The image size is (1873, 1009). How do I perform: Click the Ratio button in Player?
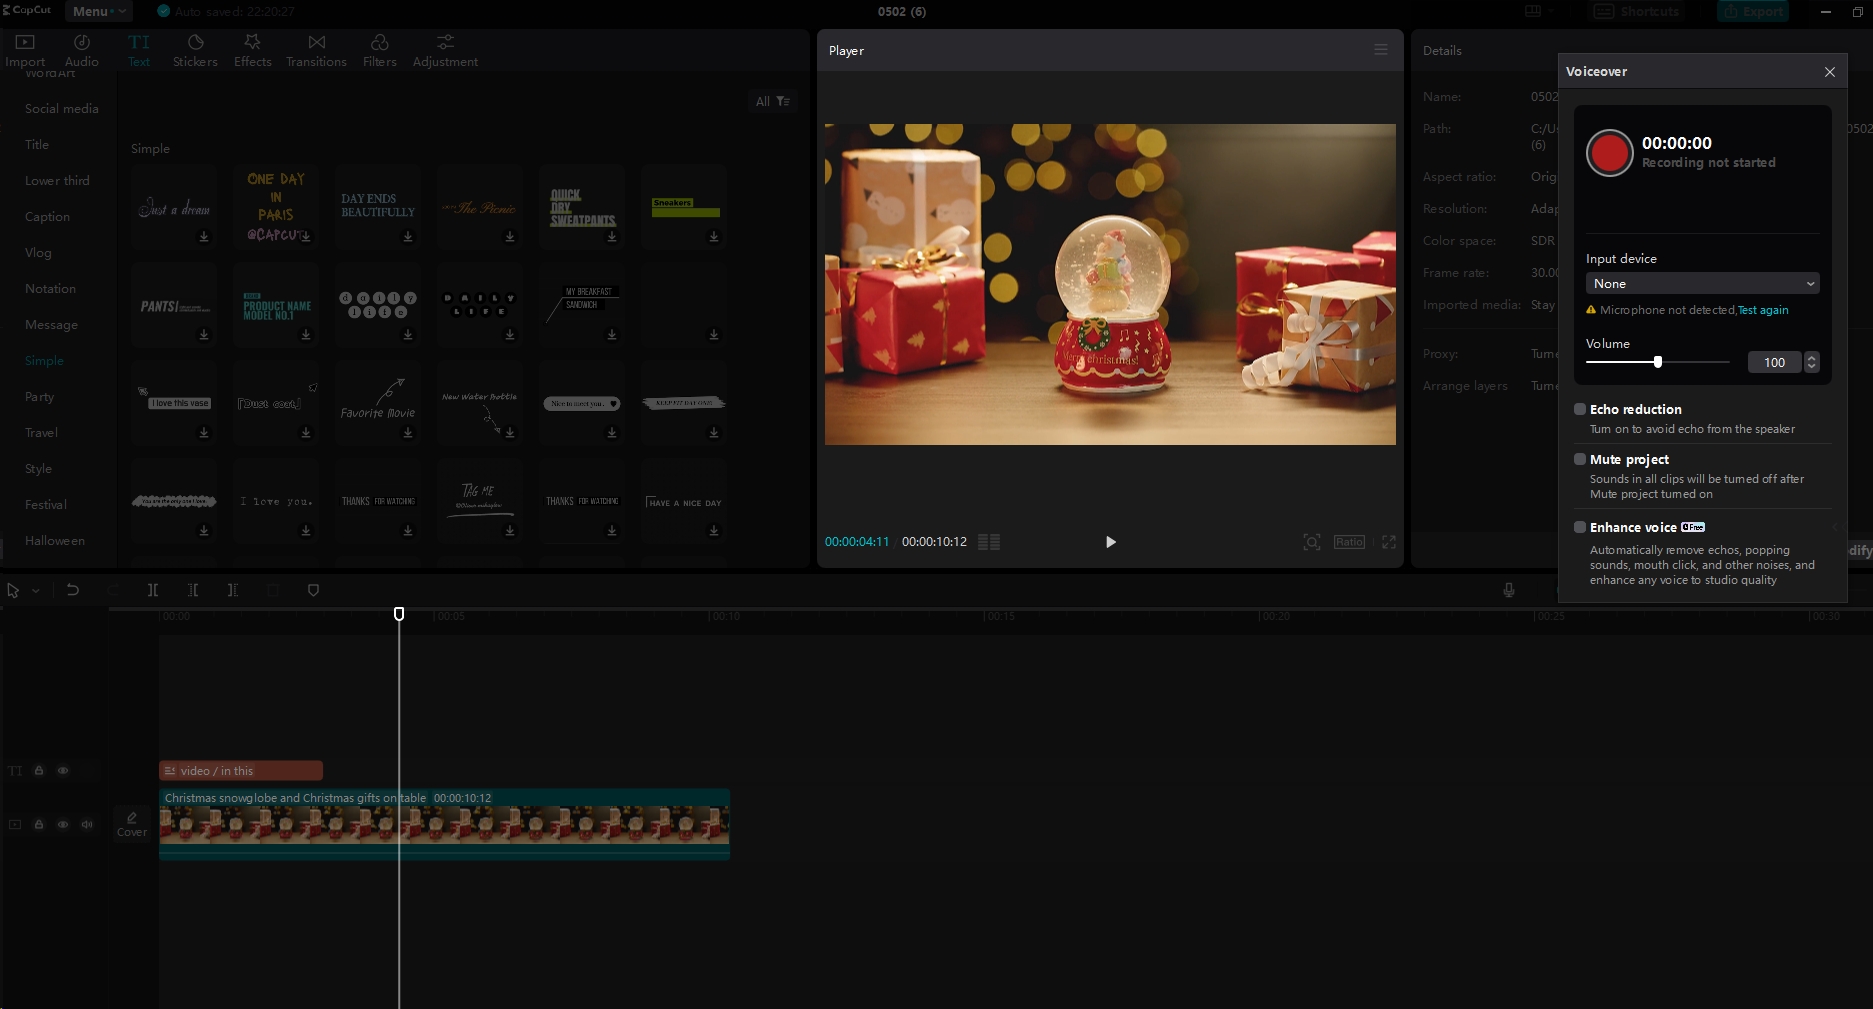coord(1349,542)
